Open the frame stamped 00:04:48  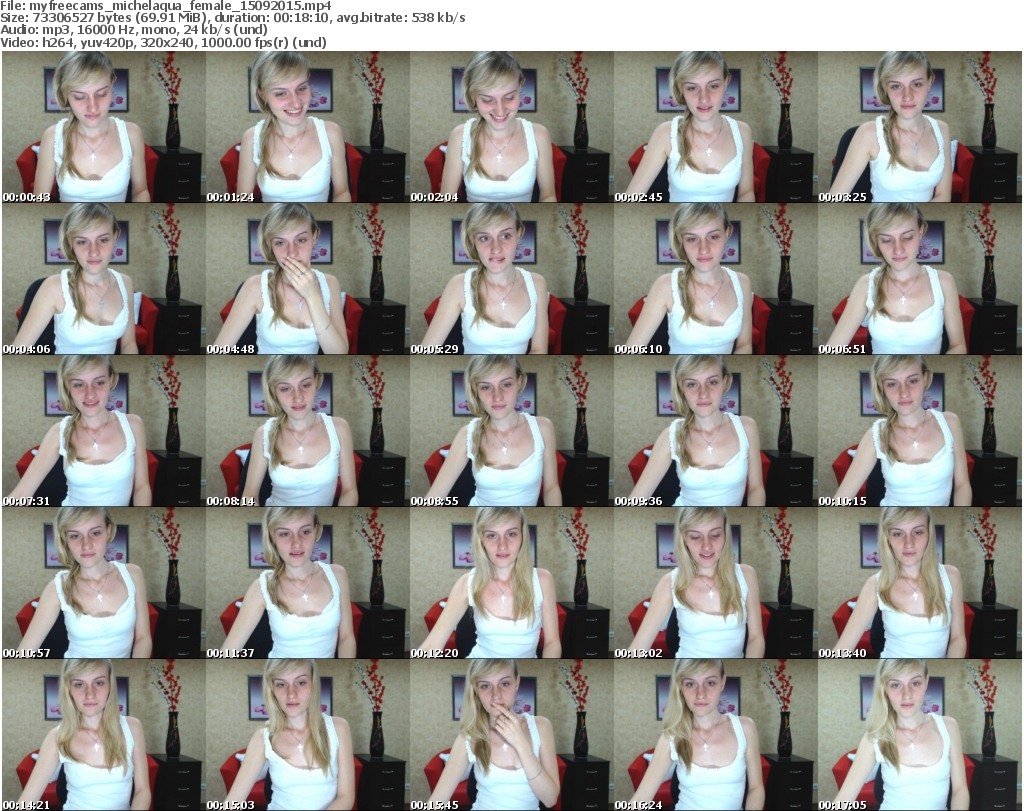[308, 279]
